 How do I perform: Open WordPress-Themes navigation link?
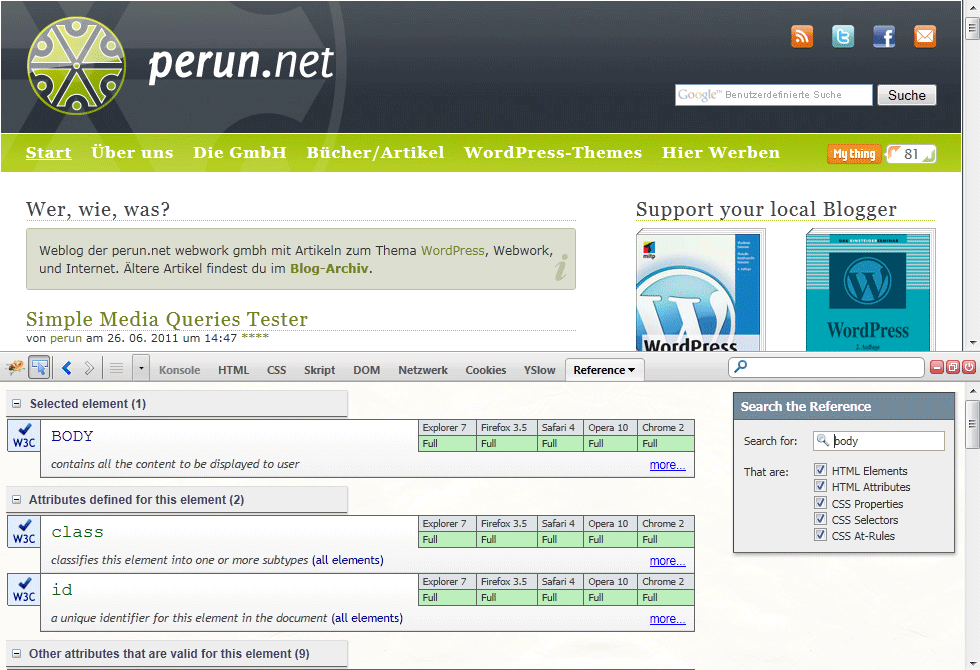coord(552,152)
